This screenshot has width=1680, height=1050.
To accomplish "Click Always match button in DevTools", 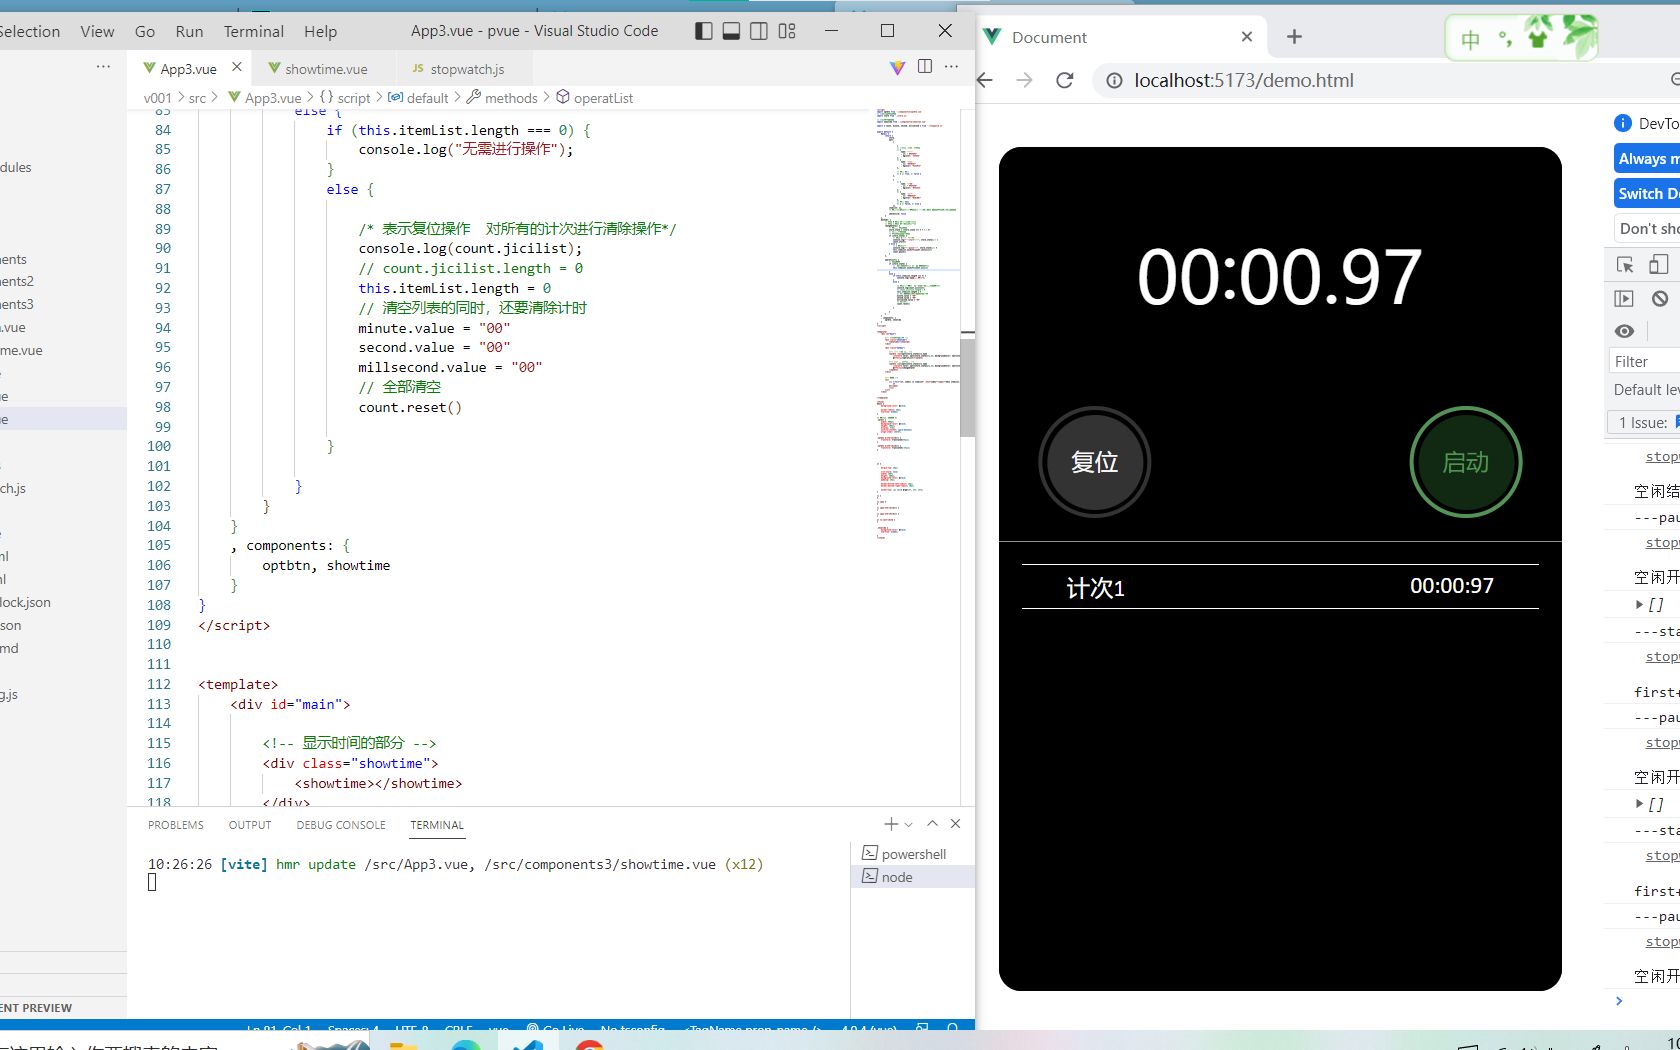I will [1647, 159].
